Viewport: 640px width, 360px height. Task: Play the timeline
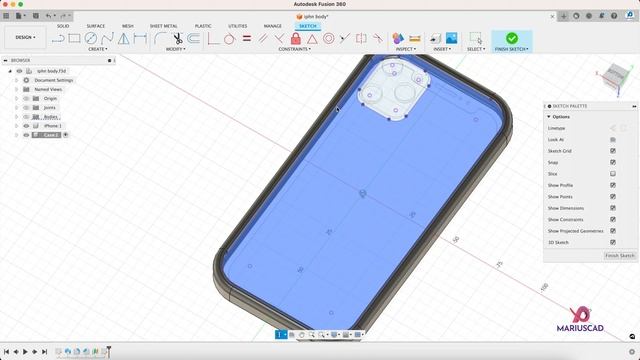[25, 351]
